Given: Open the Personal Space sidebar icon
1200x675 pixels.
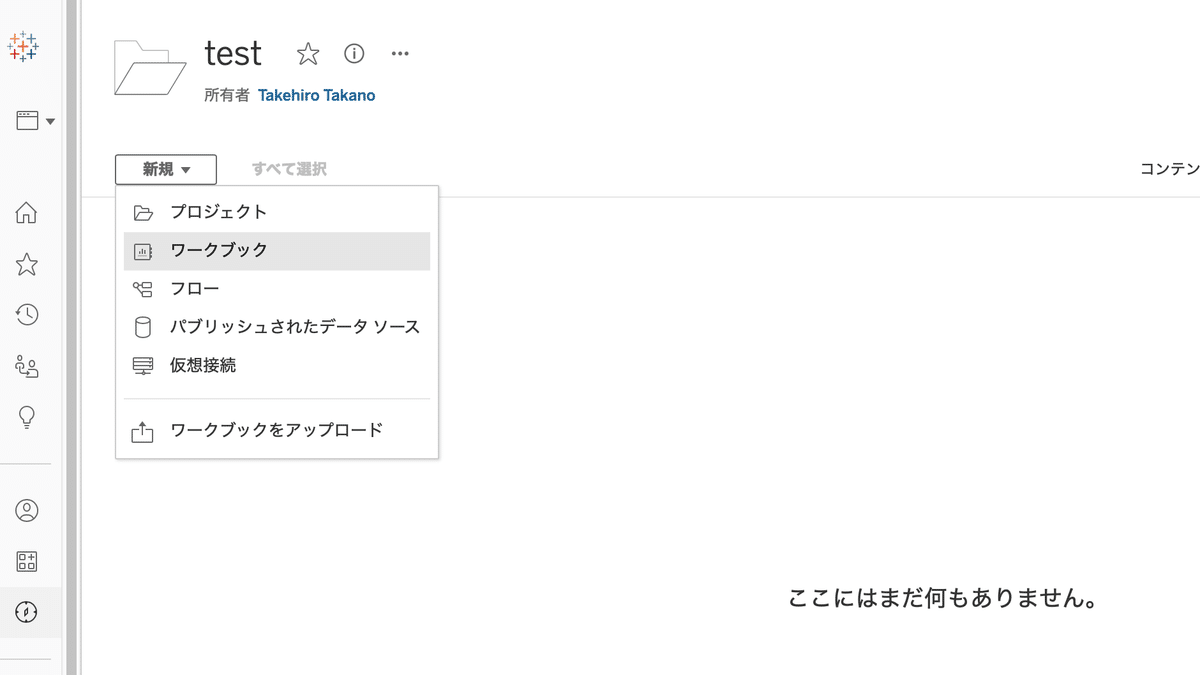Looking at the screenshot, I should [27, 510].
